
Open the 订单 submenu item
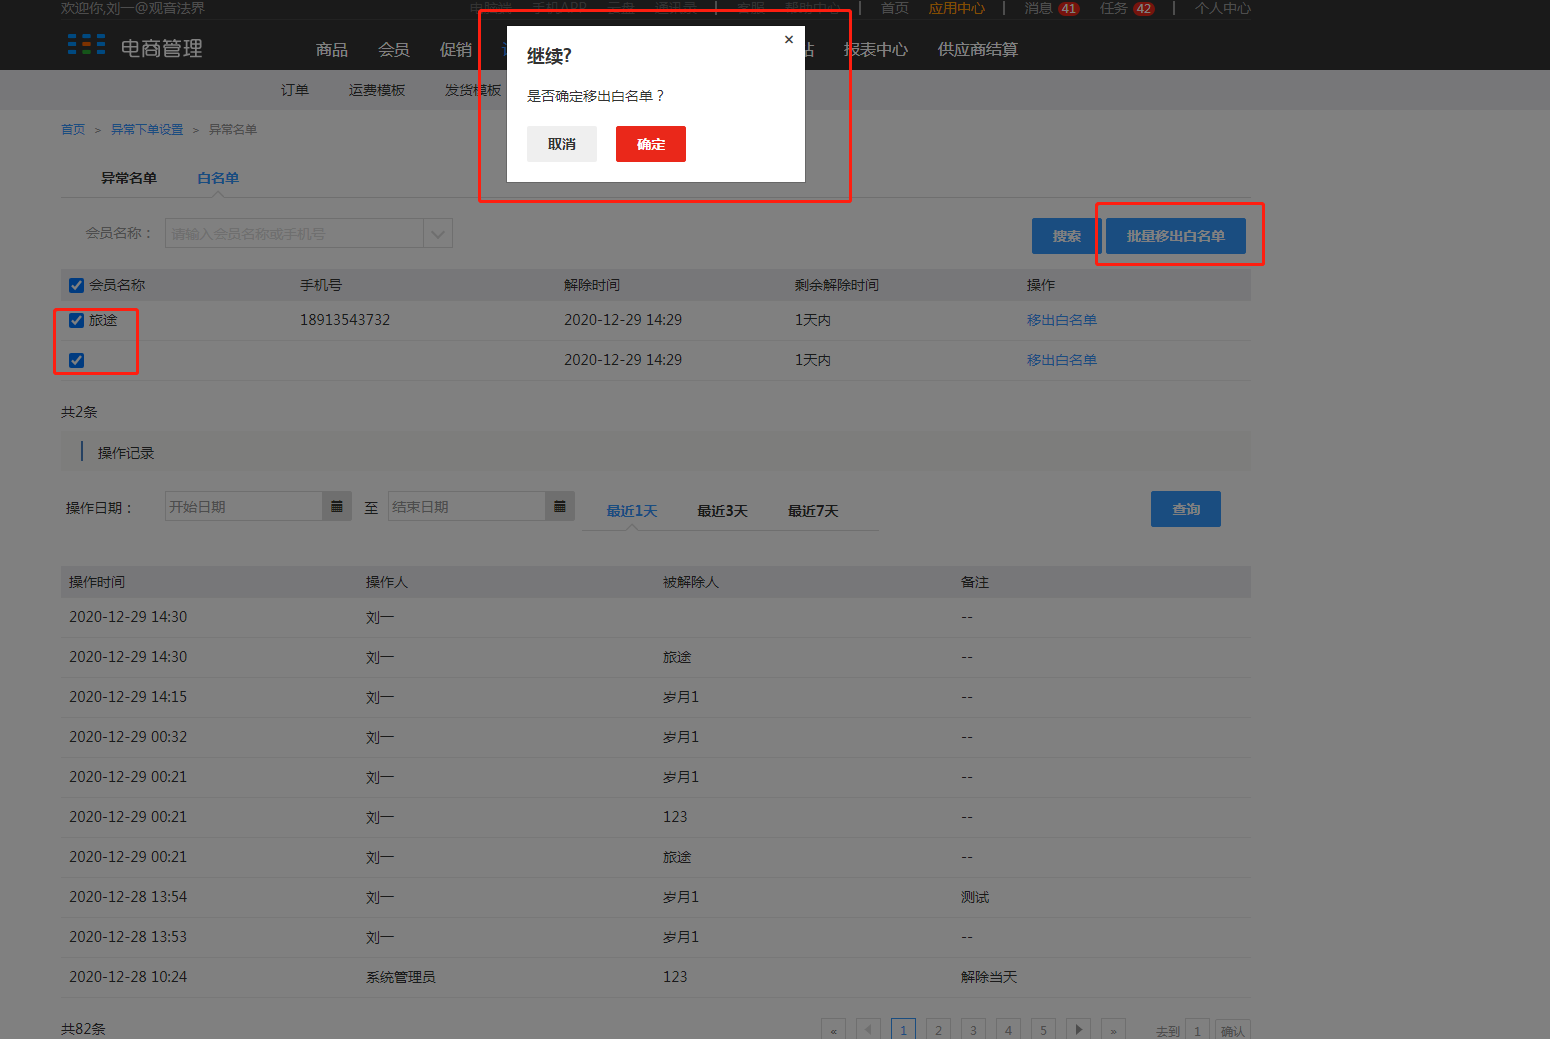point(295,90)
